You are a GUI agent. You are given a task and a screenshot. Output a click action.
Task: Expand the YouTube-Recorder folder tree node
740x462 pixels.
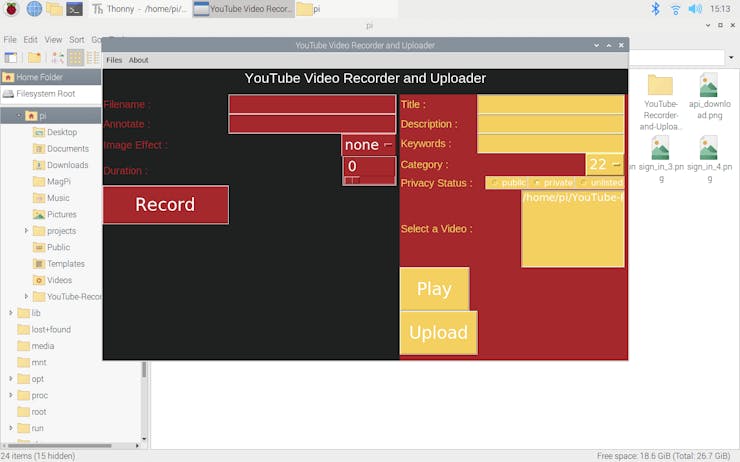pos(26,296)
